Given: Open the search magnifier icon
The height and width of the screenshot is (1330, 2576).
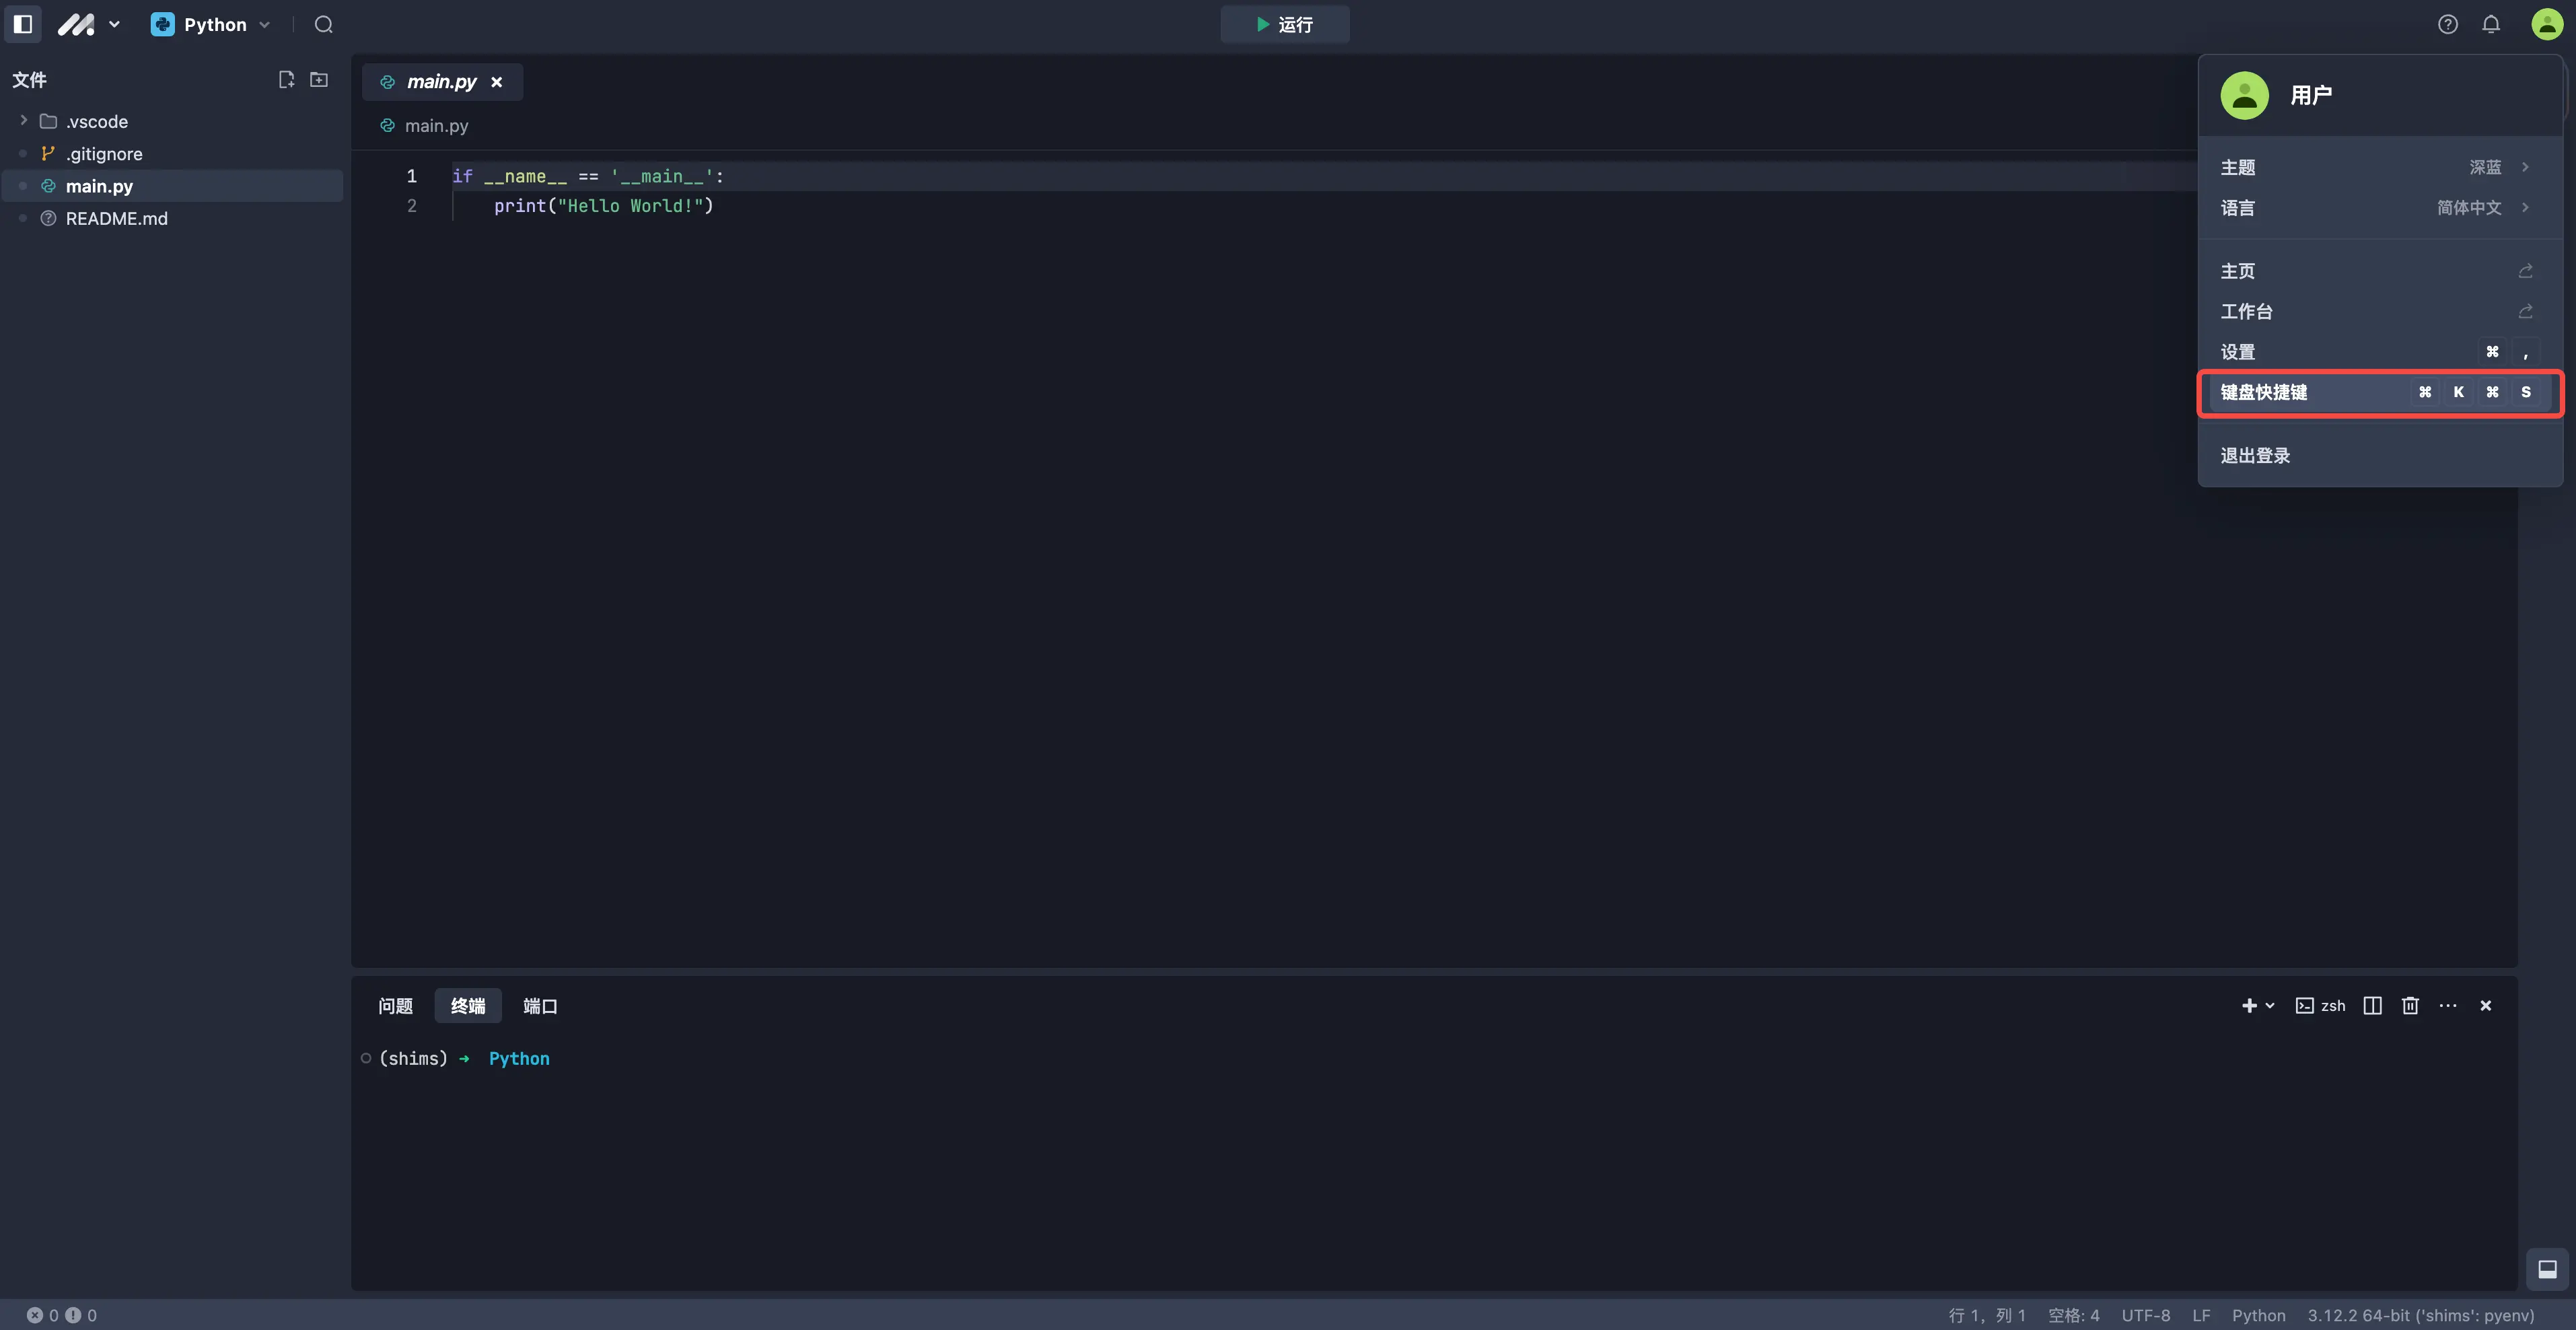Looking at the screenshot, I should point(323,24).
